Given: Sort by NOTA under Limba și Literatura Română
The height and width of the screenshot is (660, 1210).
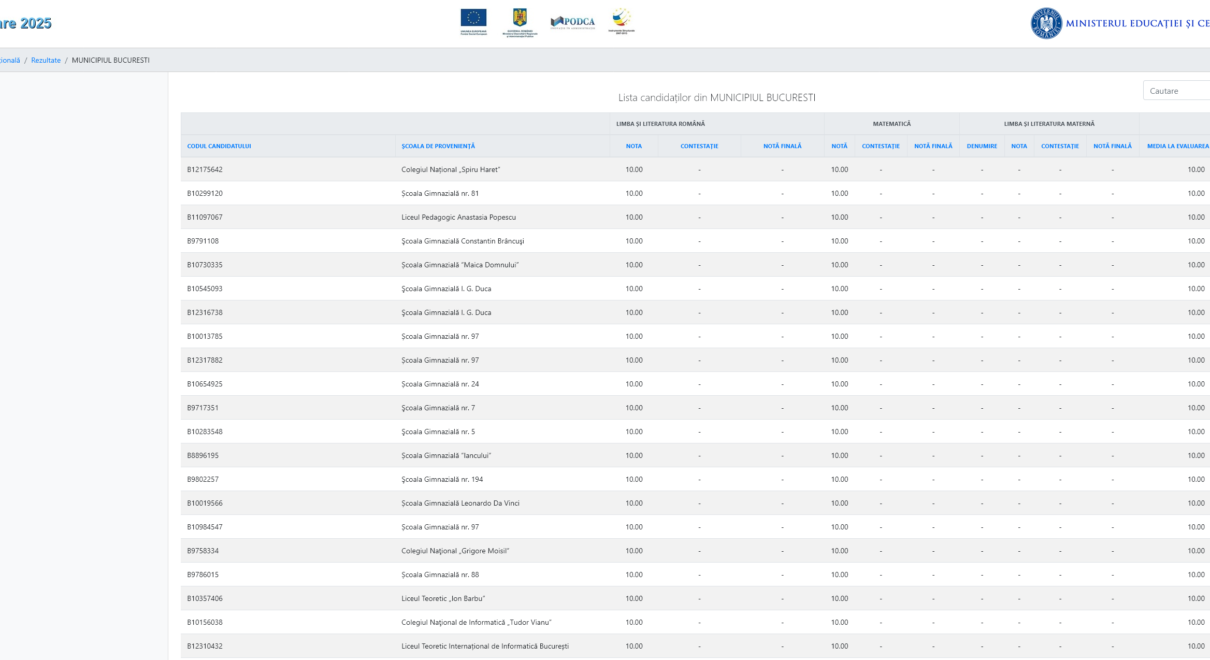Looking at the screenshot, I should (634, 146).
